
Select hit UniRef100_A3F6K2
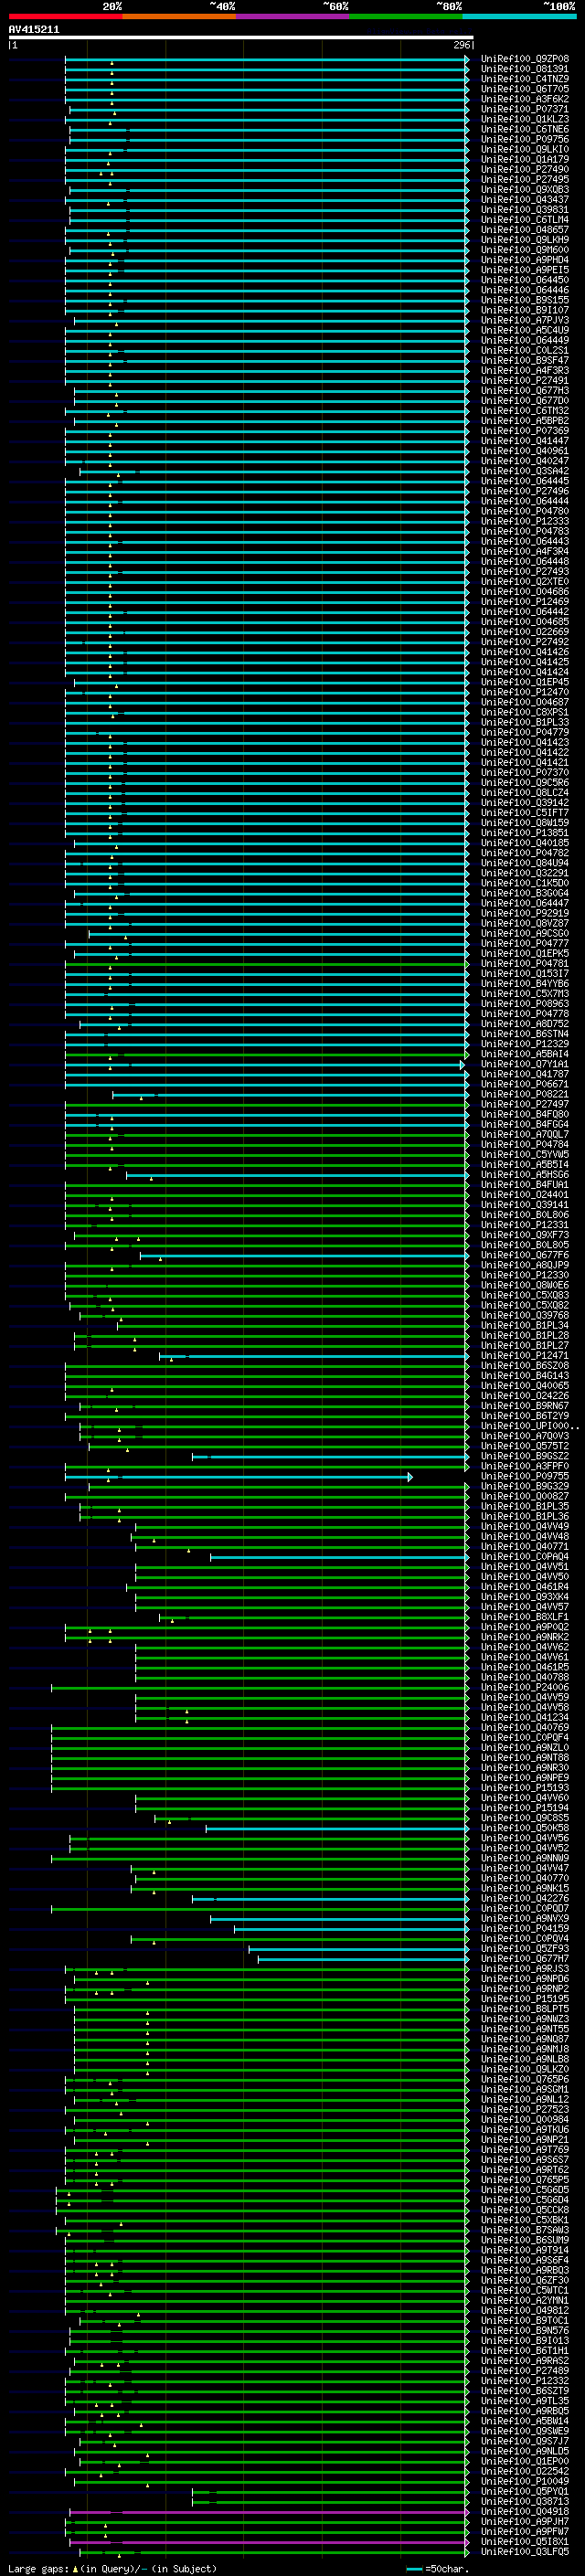(525, 99)
